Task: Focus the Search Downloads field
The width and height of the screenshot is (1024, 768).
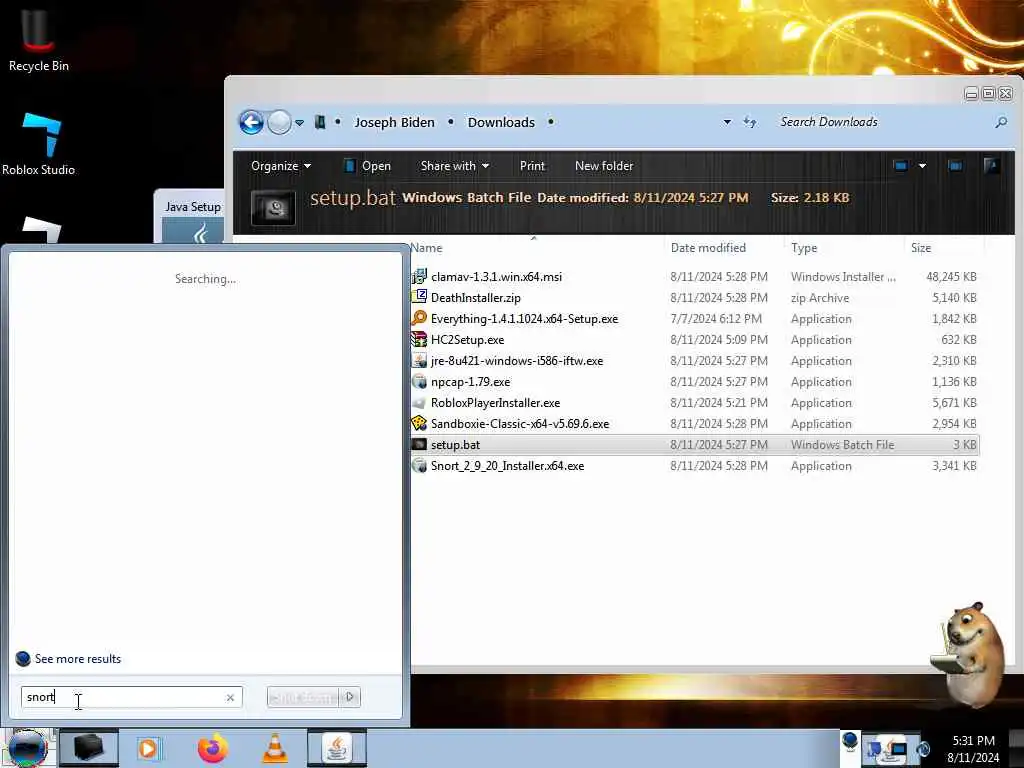Action: [882, 122]
